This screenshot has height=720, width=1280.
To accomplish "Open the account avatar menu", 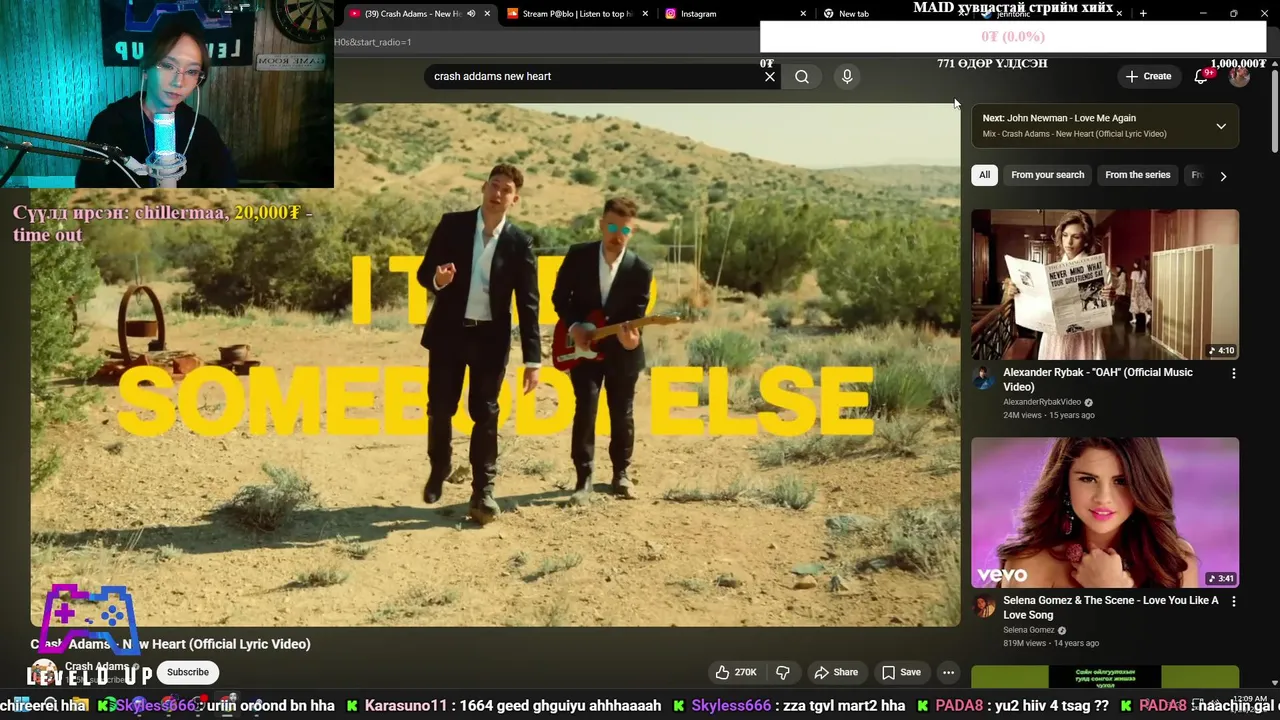I will tap(1239, 76).
